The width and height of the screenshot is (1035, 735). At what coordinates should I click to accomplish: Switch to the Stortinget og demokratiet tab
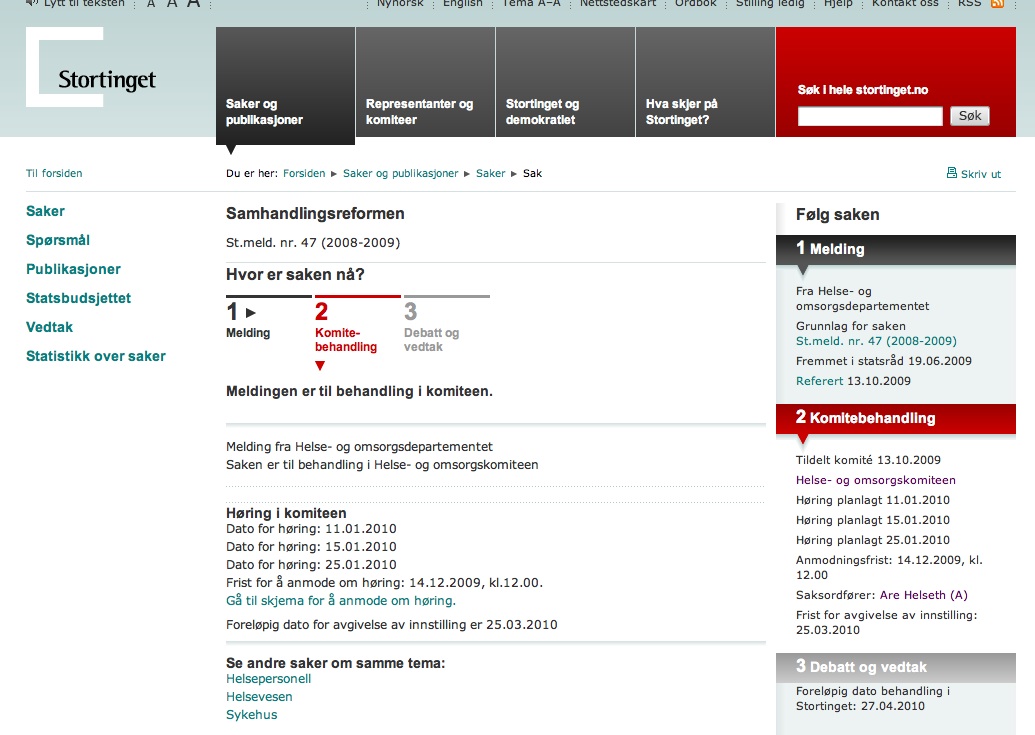(x=566, y=82)
